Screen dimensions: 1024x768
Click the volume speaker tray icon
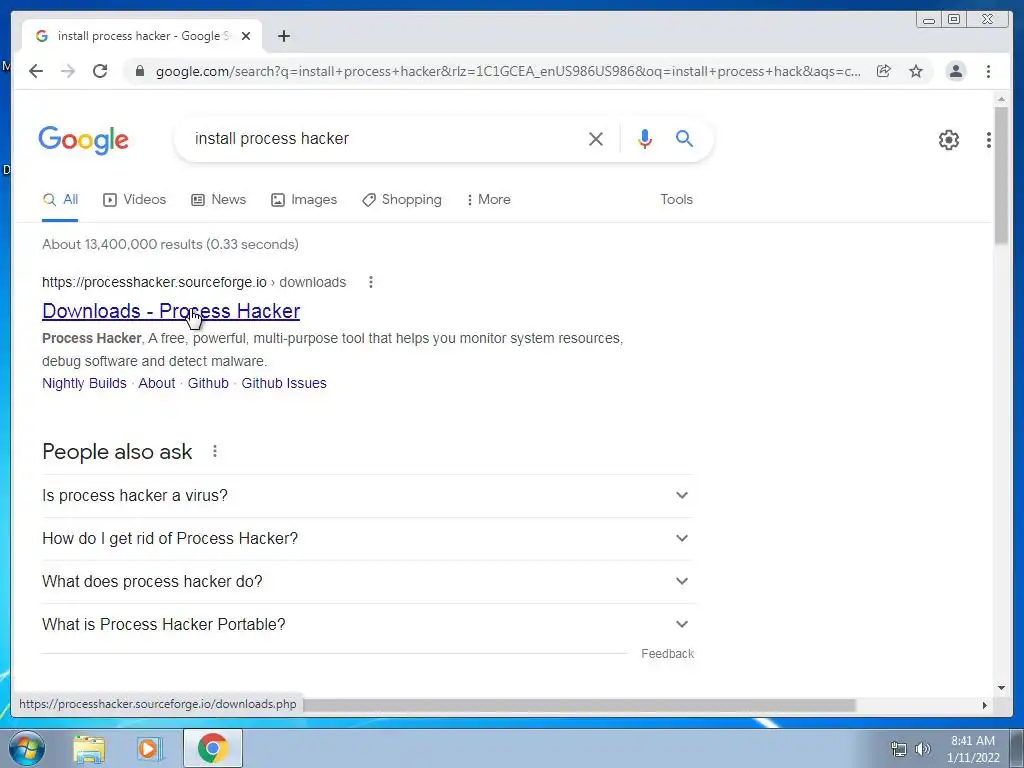point(923,749)
